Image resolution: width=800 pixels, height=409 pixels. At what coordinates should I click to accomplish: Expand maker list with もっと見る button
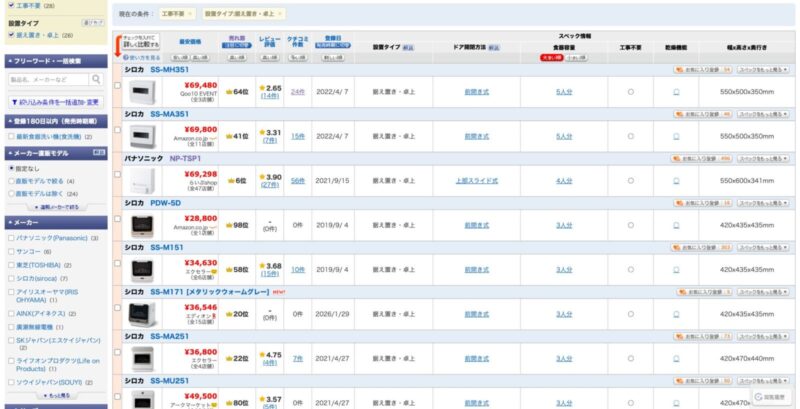pos(55,396)
